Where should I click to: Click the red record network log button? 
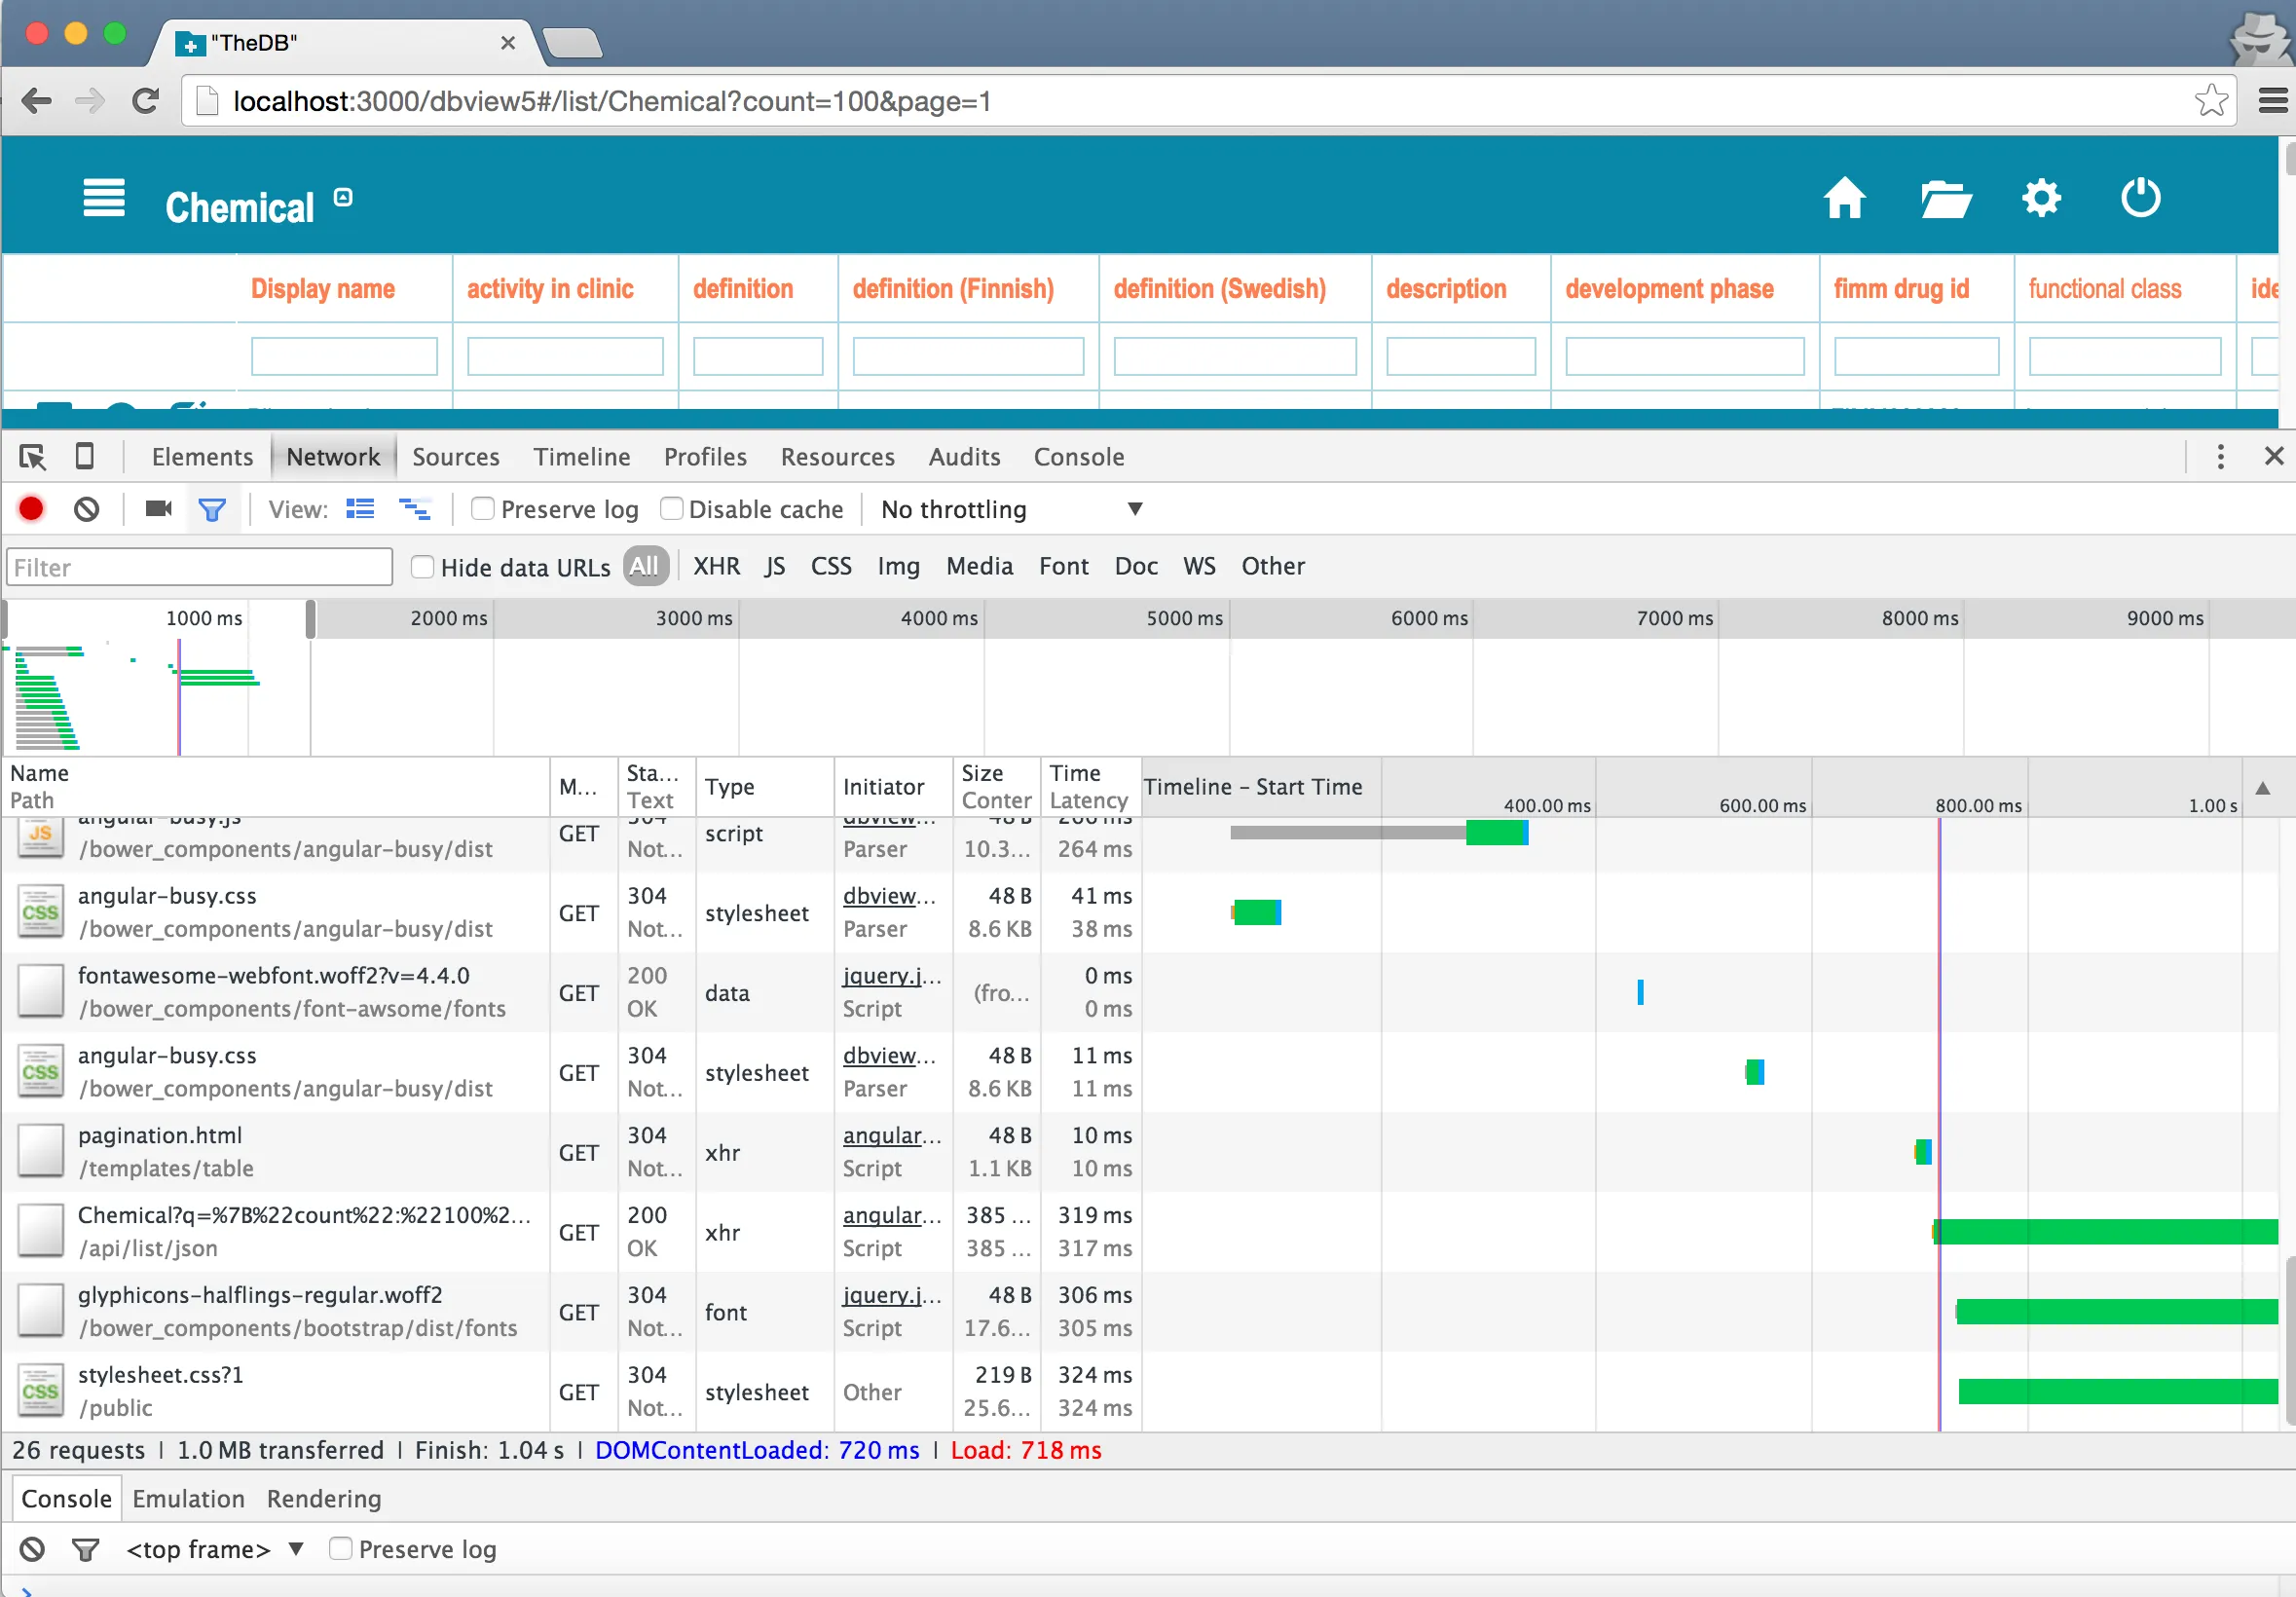pyautogui.click(x=31, y=510)
